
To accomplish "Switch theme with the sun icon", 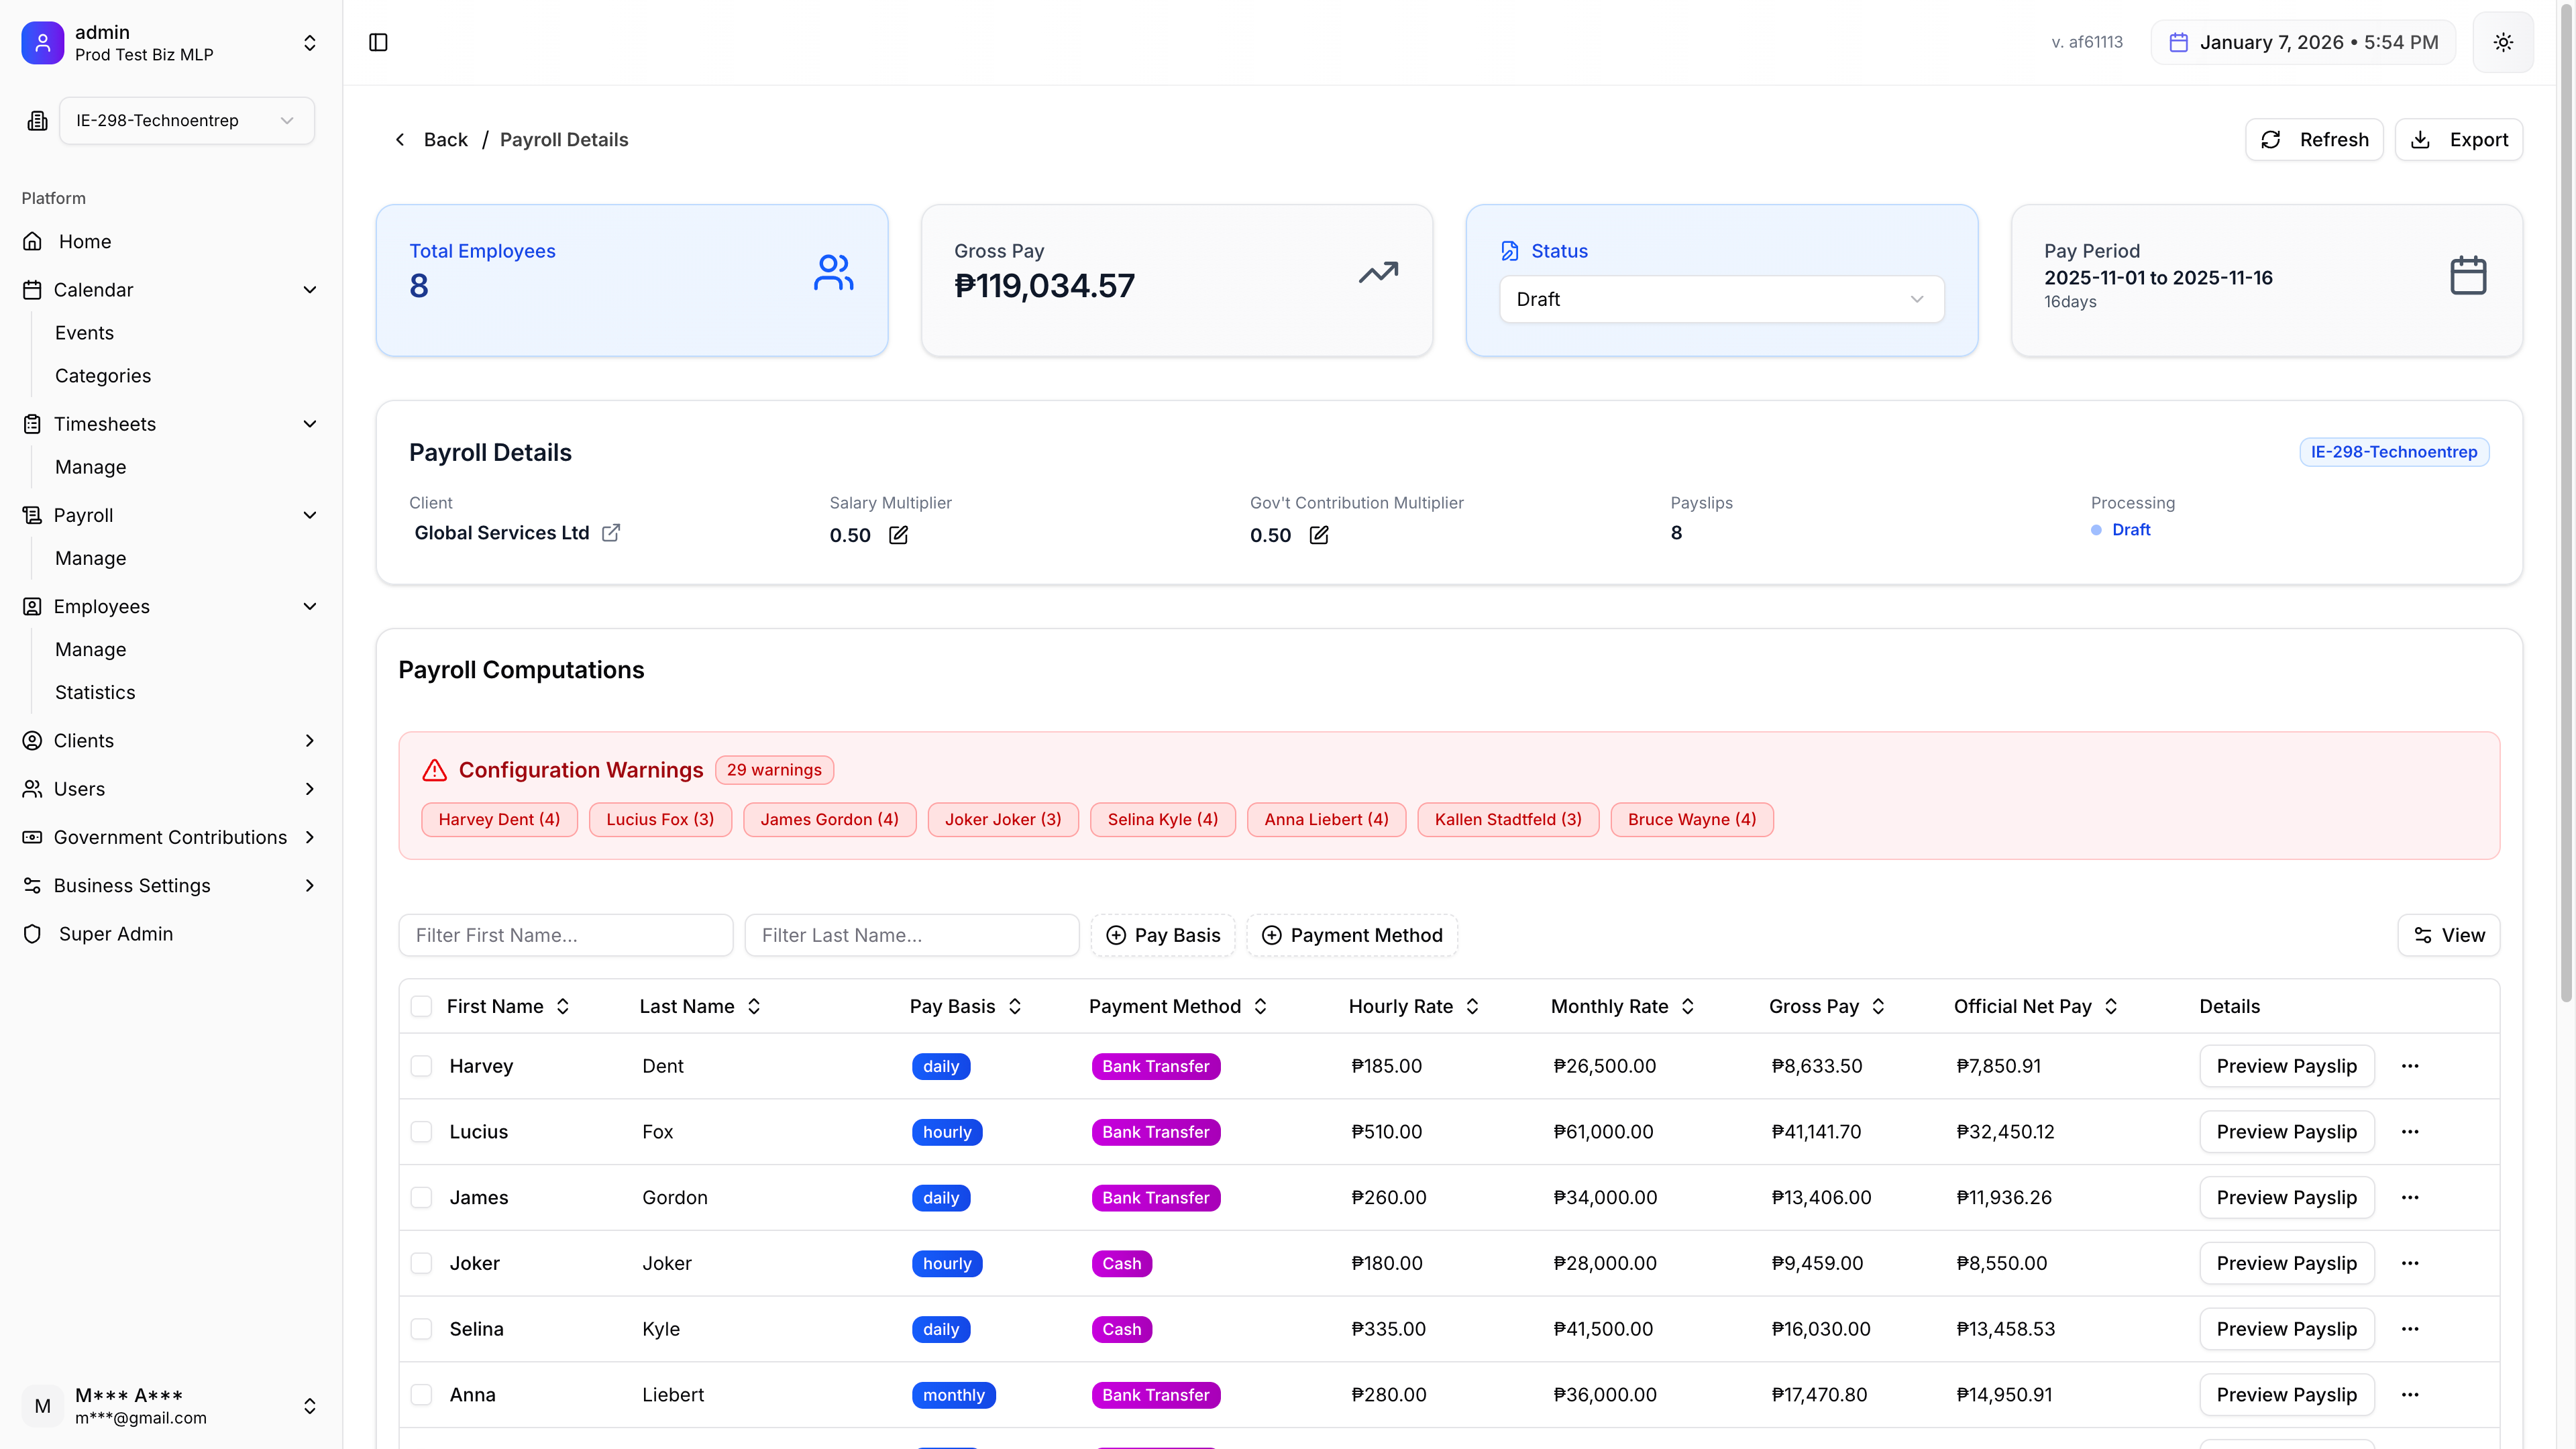I will click(2502, 42).
